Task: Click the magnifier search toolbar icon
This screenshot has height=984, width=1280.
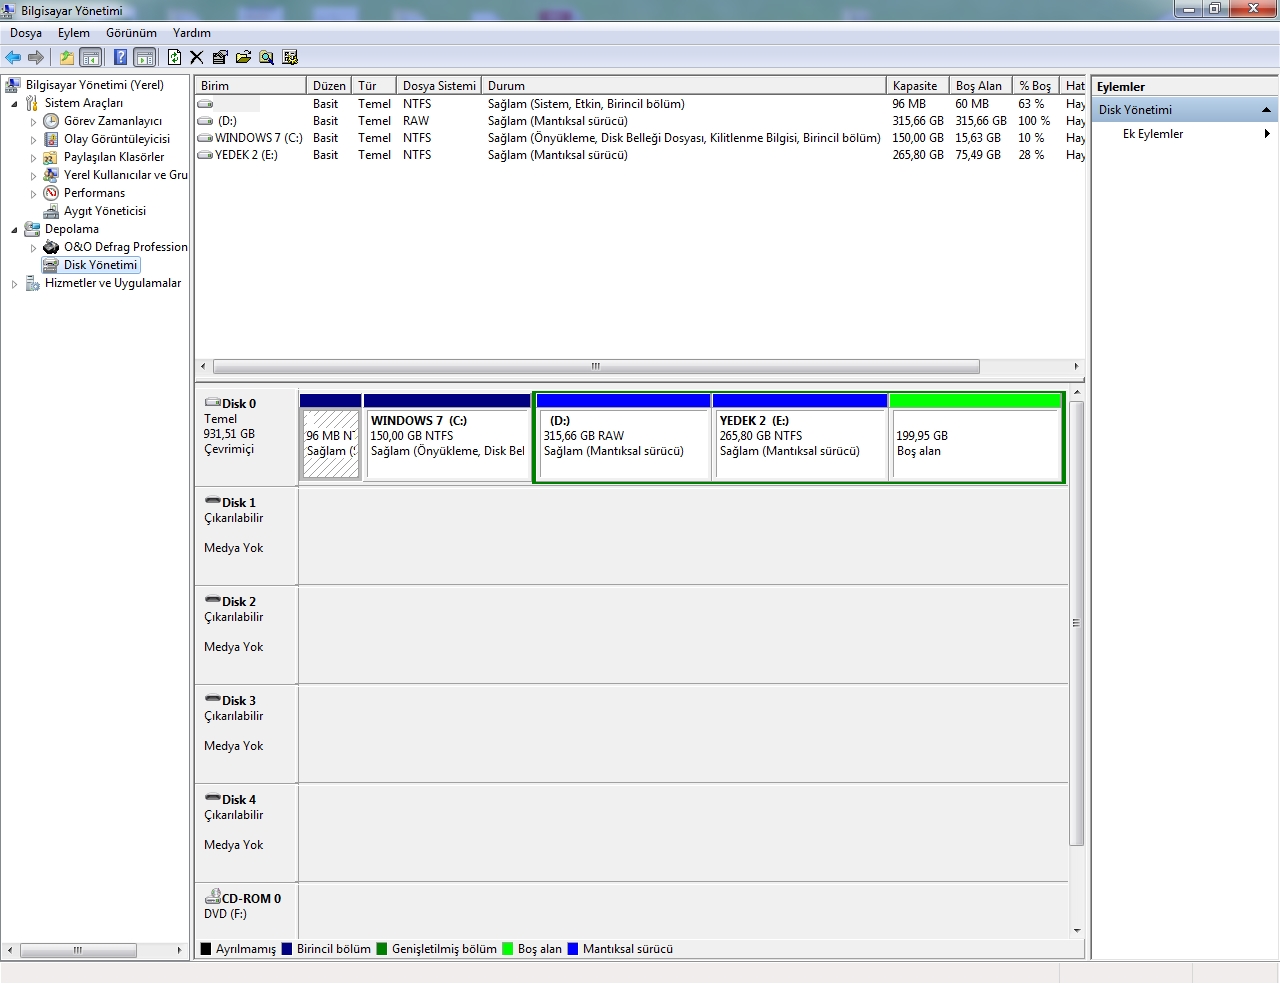Action: (x=266, y=57)
